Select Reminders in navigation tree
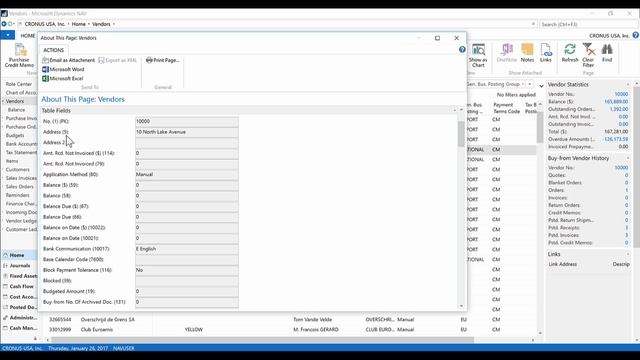The width and height of the screenshot is (640, 360). [18, 195]
